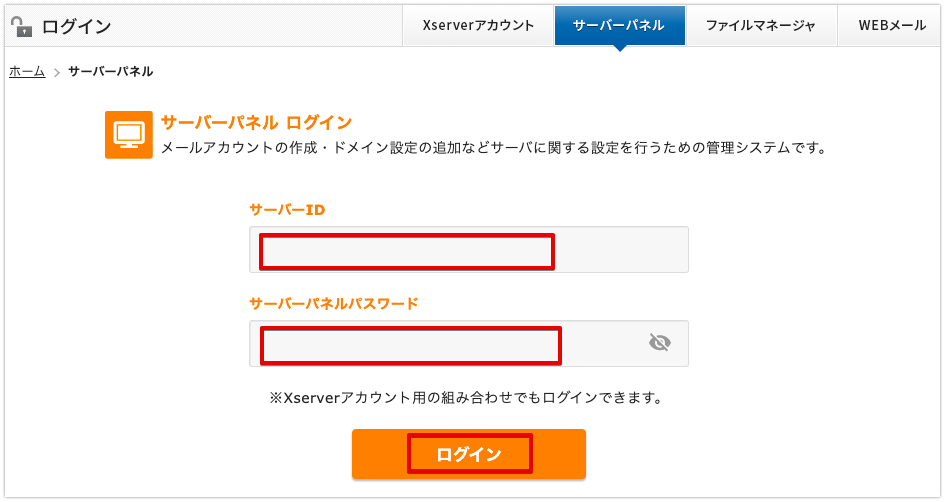Click the サーバーID field label
Screen dimensions: 945x502
(x=287, y=210)
